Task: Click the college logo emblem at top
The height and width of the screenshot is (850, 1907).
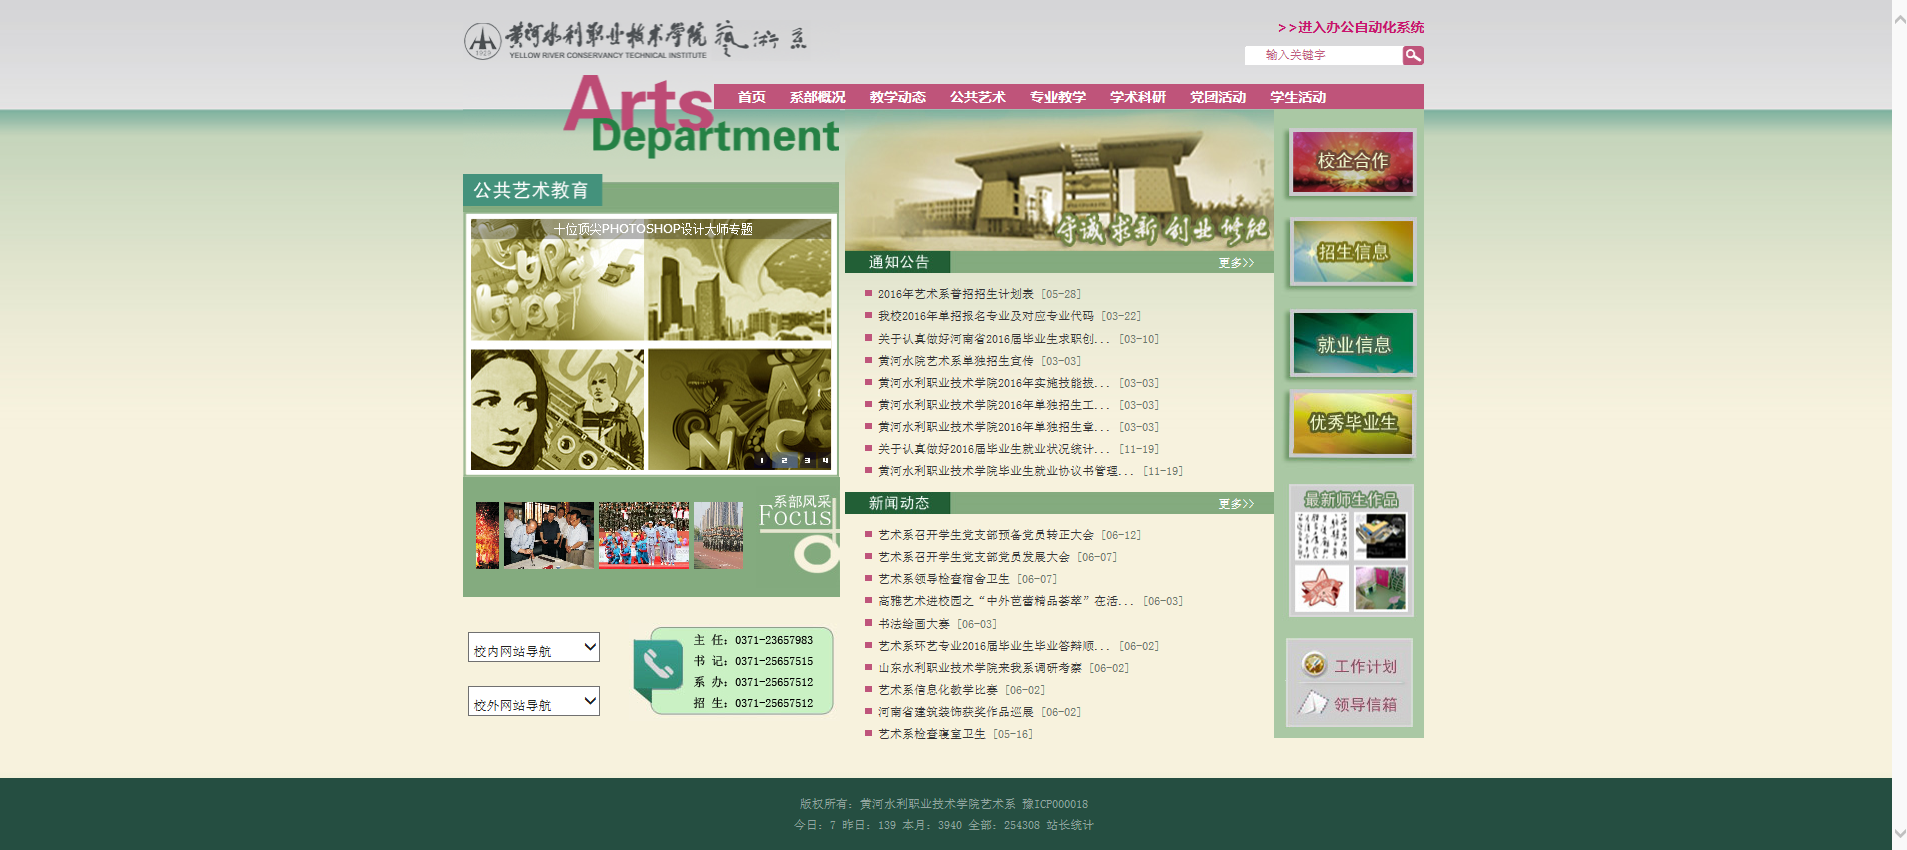Action: (x=482, y=41)
